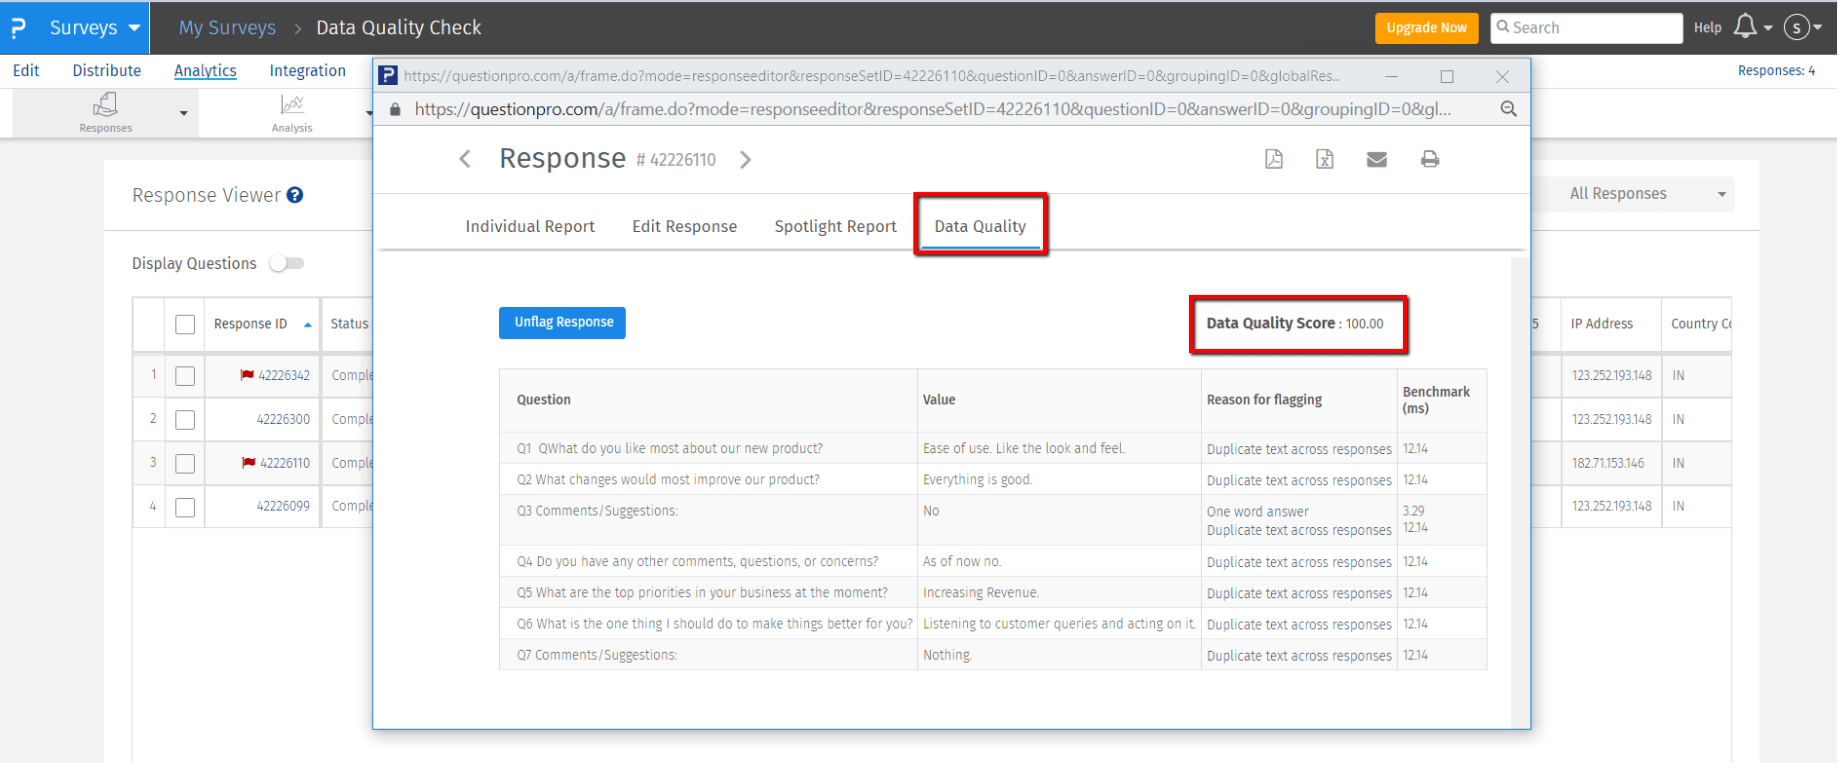Export response as PDF icon
This screenshot has height=781, width=1838.
[x=1273, y=159]
